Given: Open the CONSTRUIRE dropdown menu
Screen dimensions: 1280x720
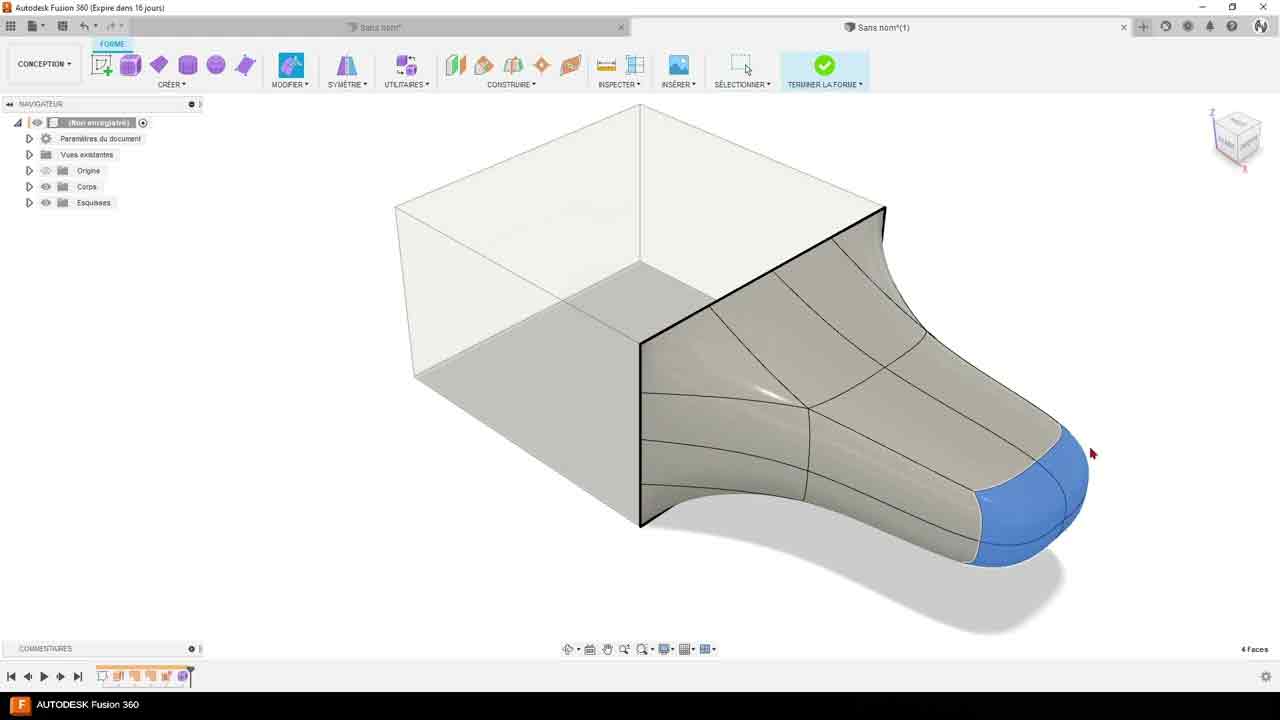Looking at the screenshot, I should pos(511,85).
